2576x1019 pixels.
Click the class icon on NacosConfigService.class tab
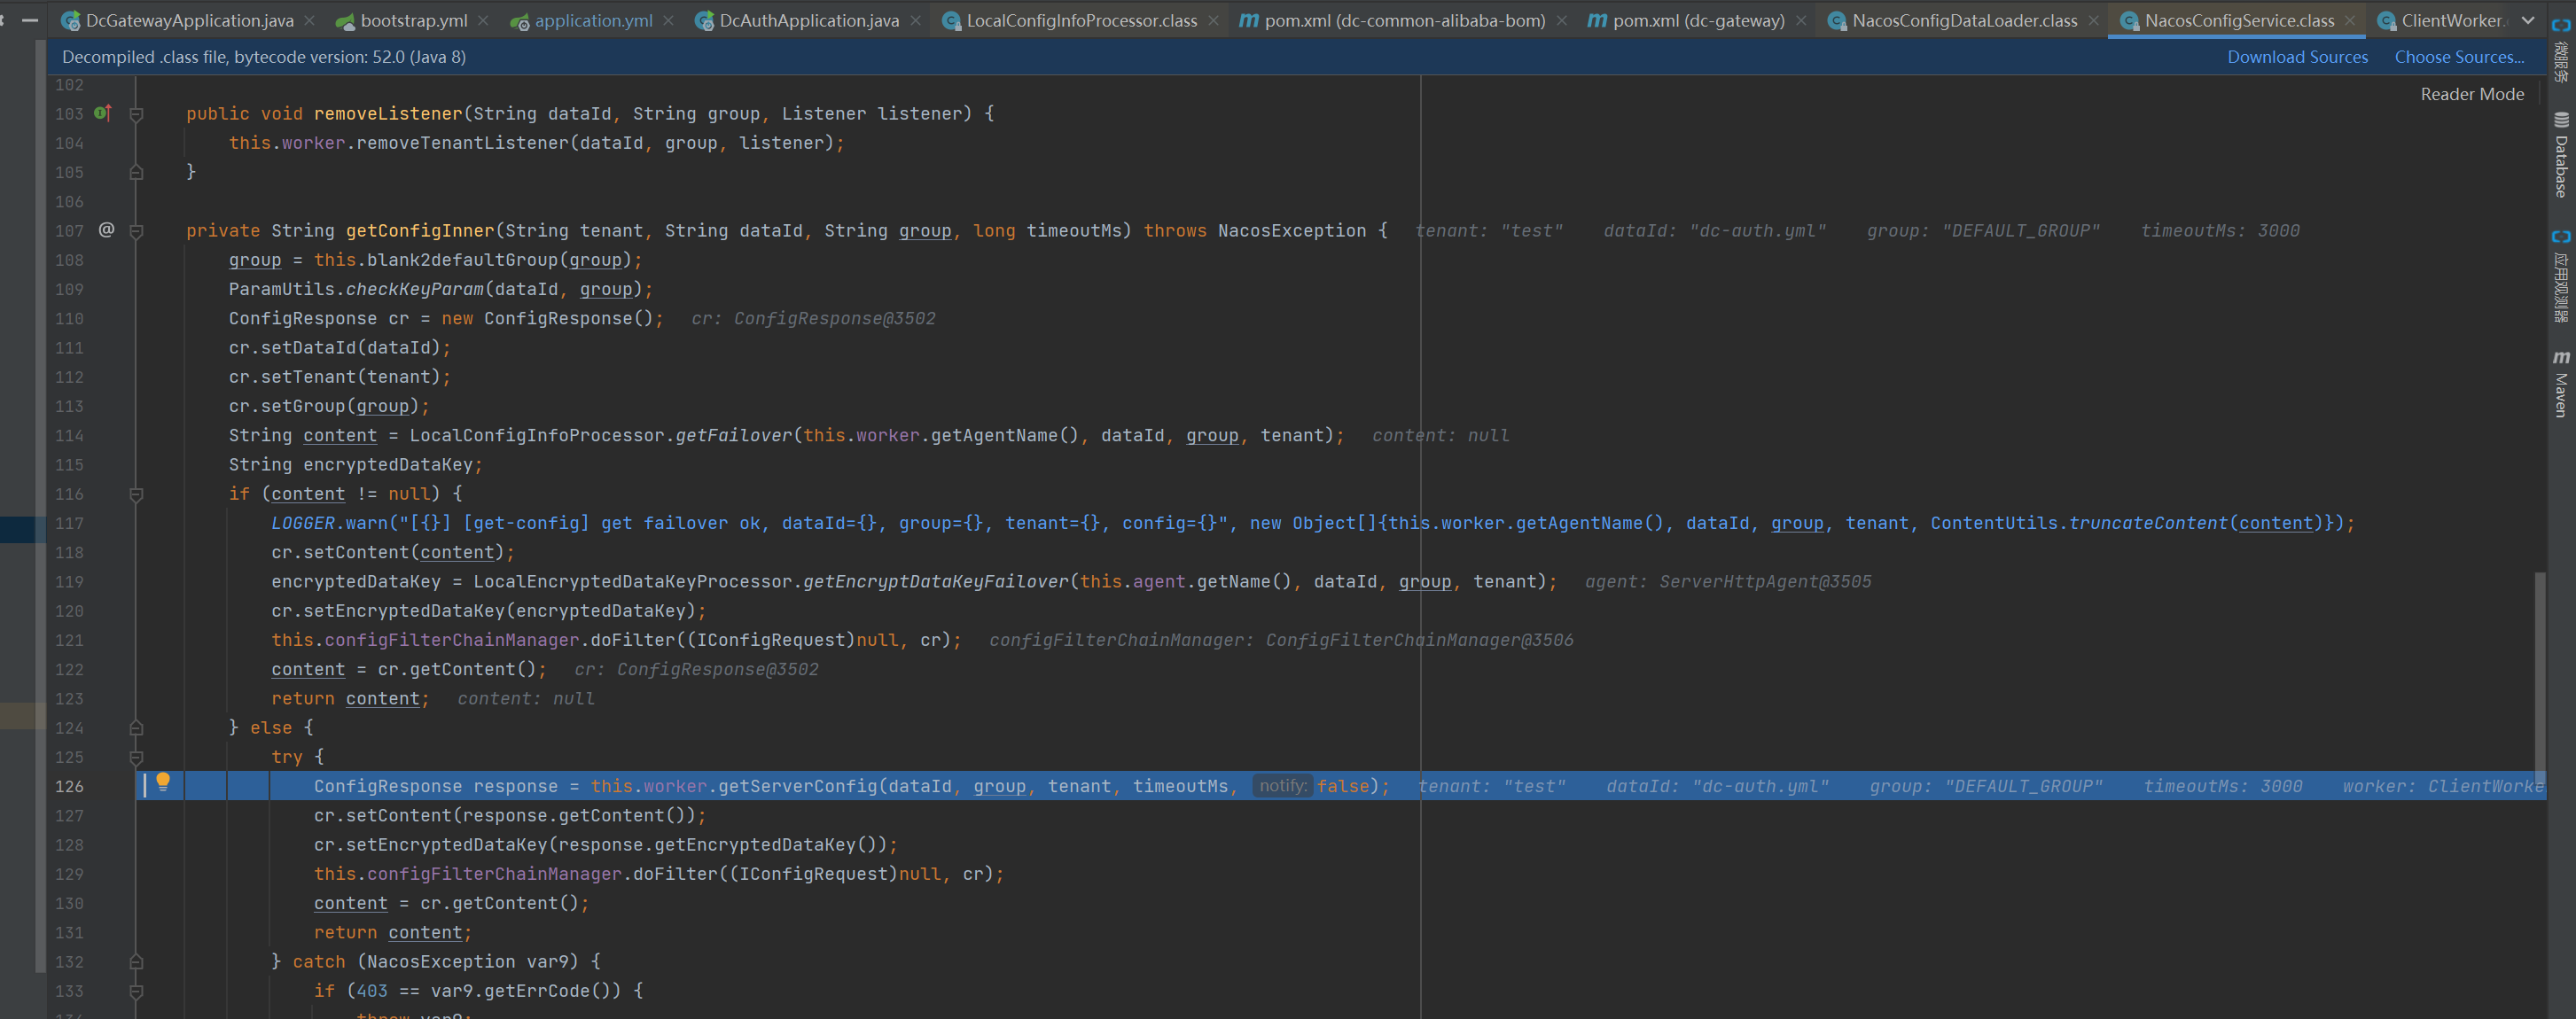[x=2132, y=19]
